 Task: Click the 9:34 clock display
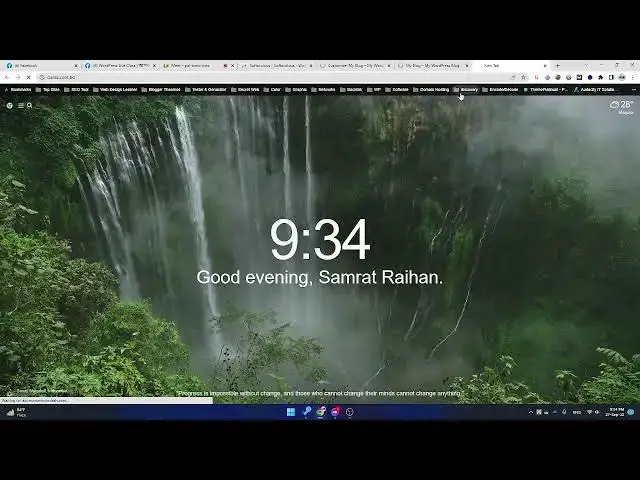320,240
